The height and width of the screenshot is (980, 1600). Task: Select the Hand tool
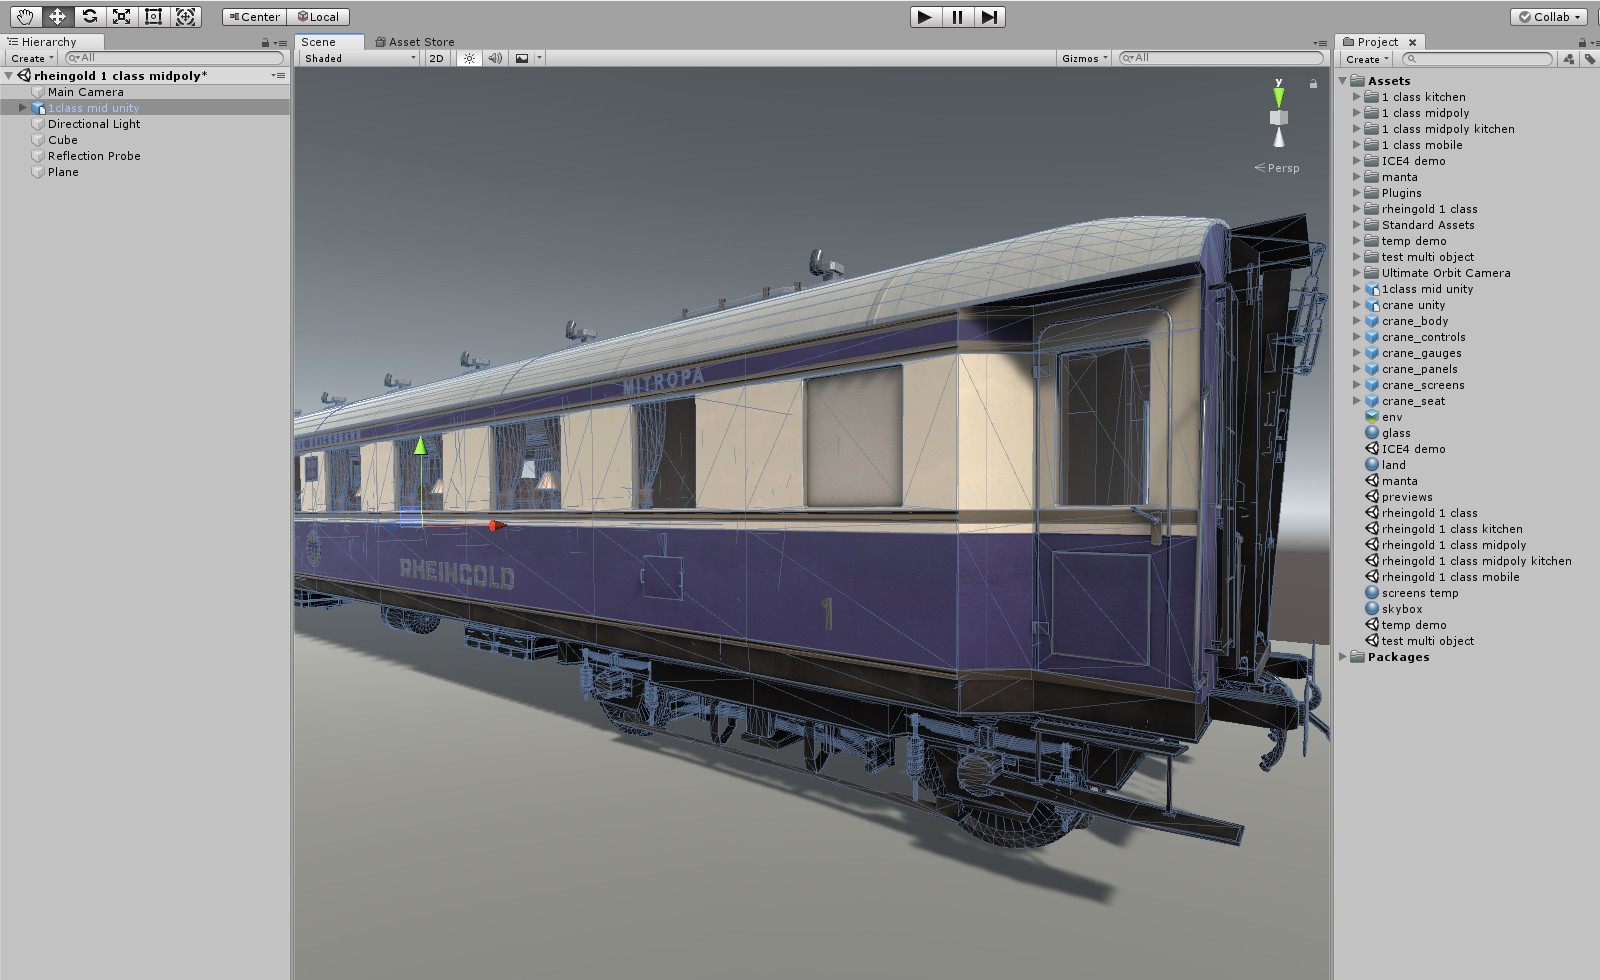(x=25, y=16)
